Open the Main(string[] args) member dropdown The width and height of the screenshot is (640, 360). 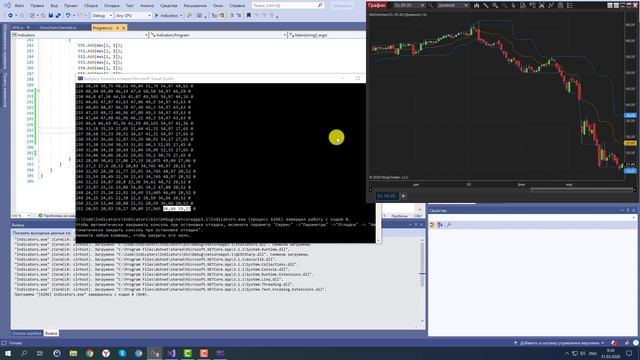(327, 35)
